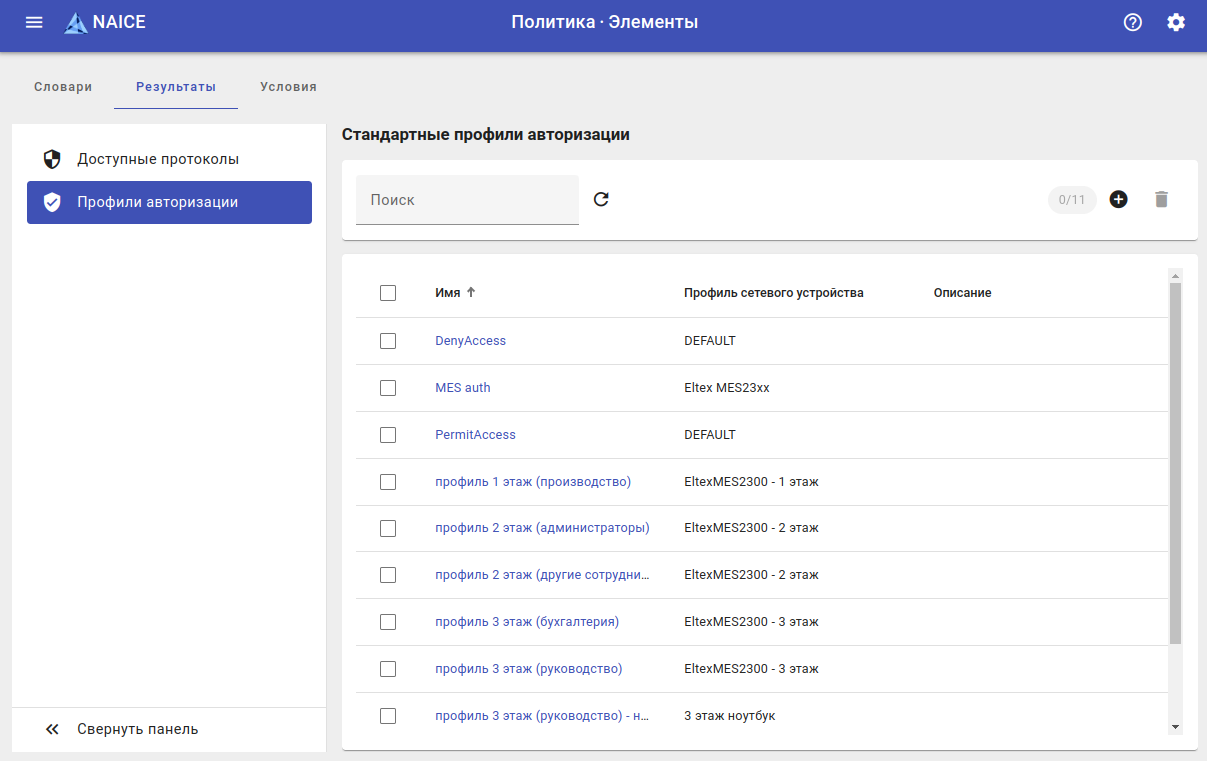1207x761 pixels.
Task: Switch to the Словари tab
Action: coord(63,87)
